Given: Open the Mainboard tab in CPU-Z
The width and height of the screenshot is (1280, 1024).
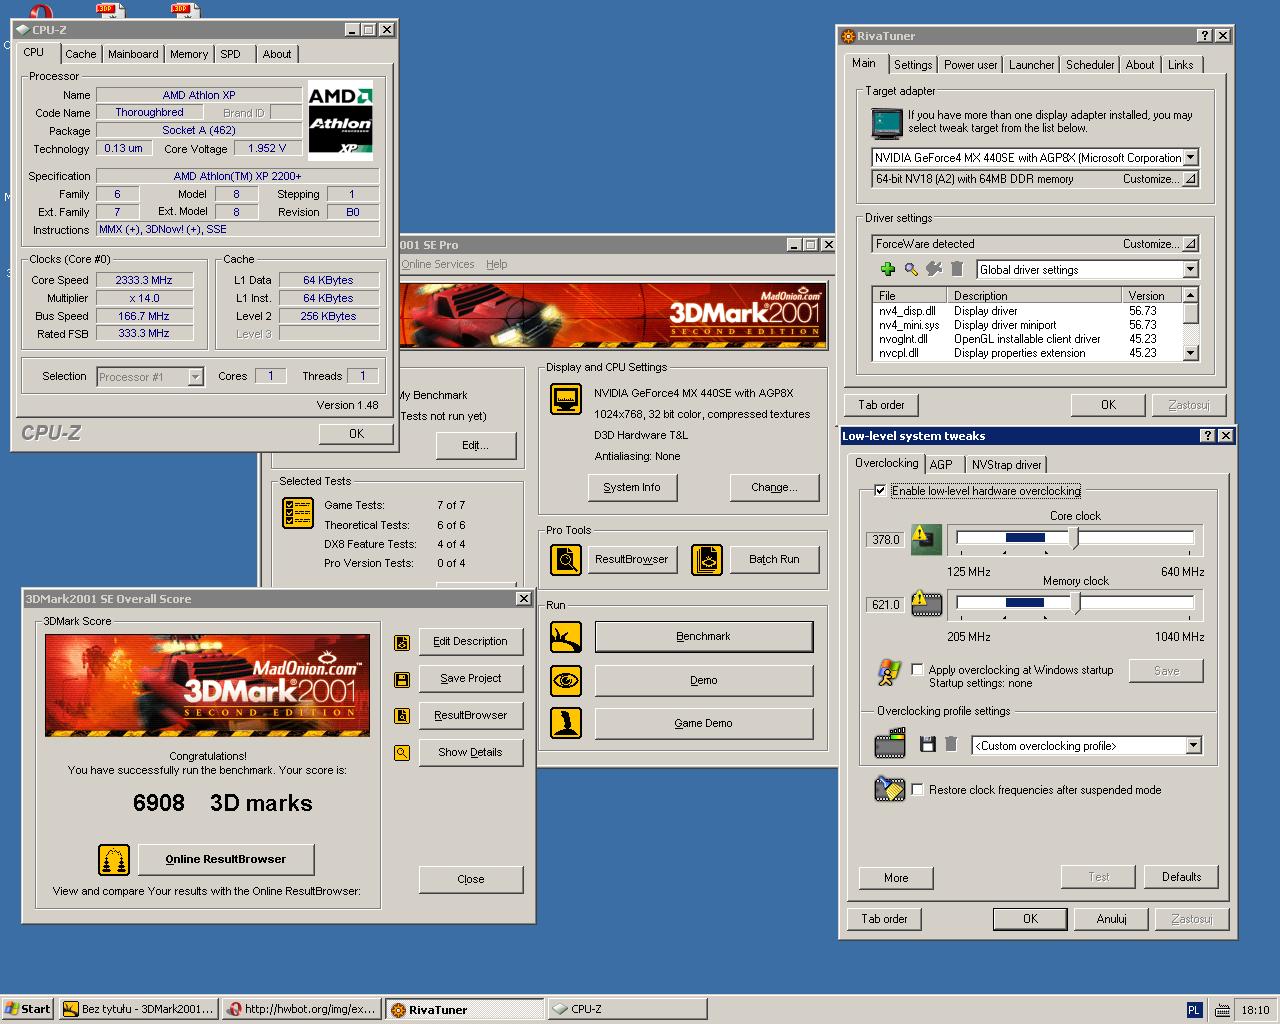Looking at the screenshot, I should point(133,54).
